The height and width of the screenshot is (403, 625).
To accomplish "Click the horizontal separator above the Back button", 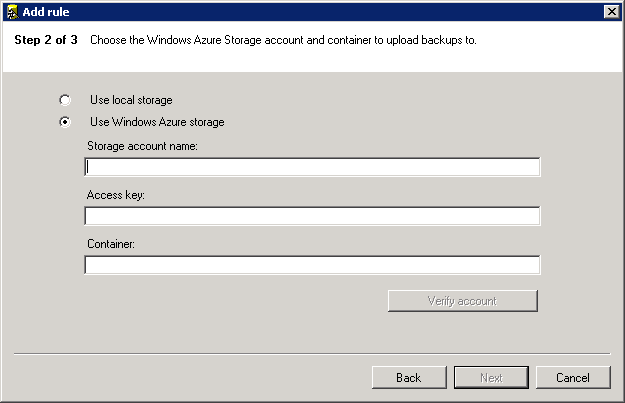I will tap(312, 352).
